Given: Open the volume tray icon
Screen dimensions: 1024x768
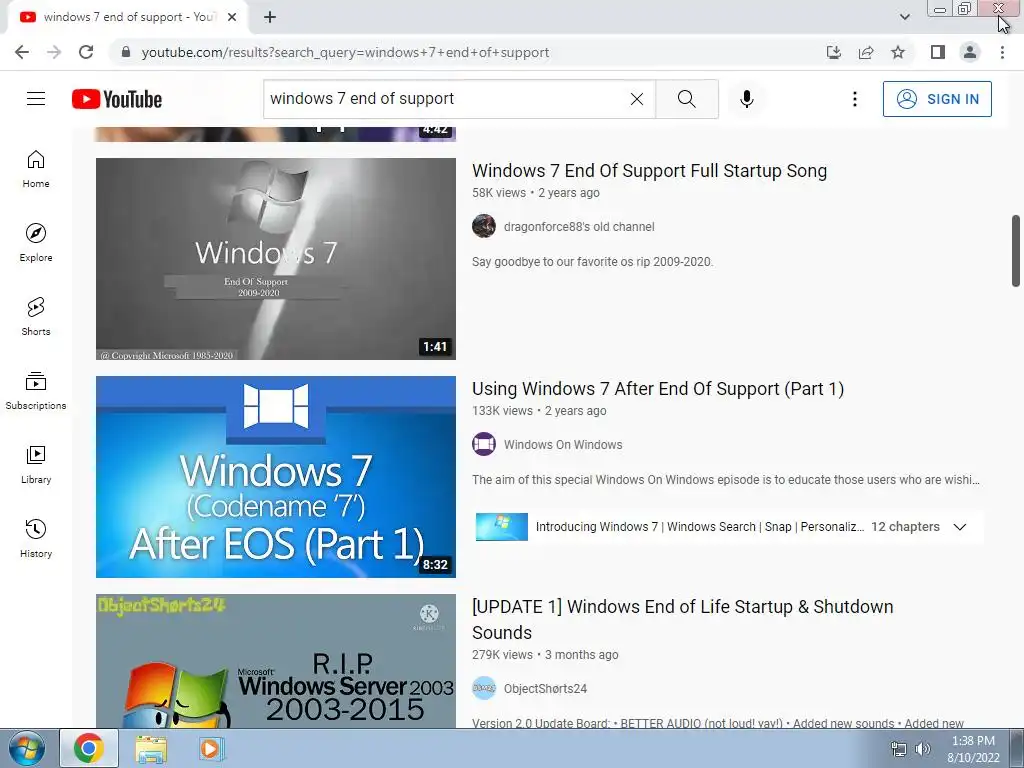Looking at the screenshot, I should coord(923,749).
